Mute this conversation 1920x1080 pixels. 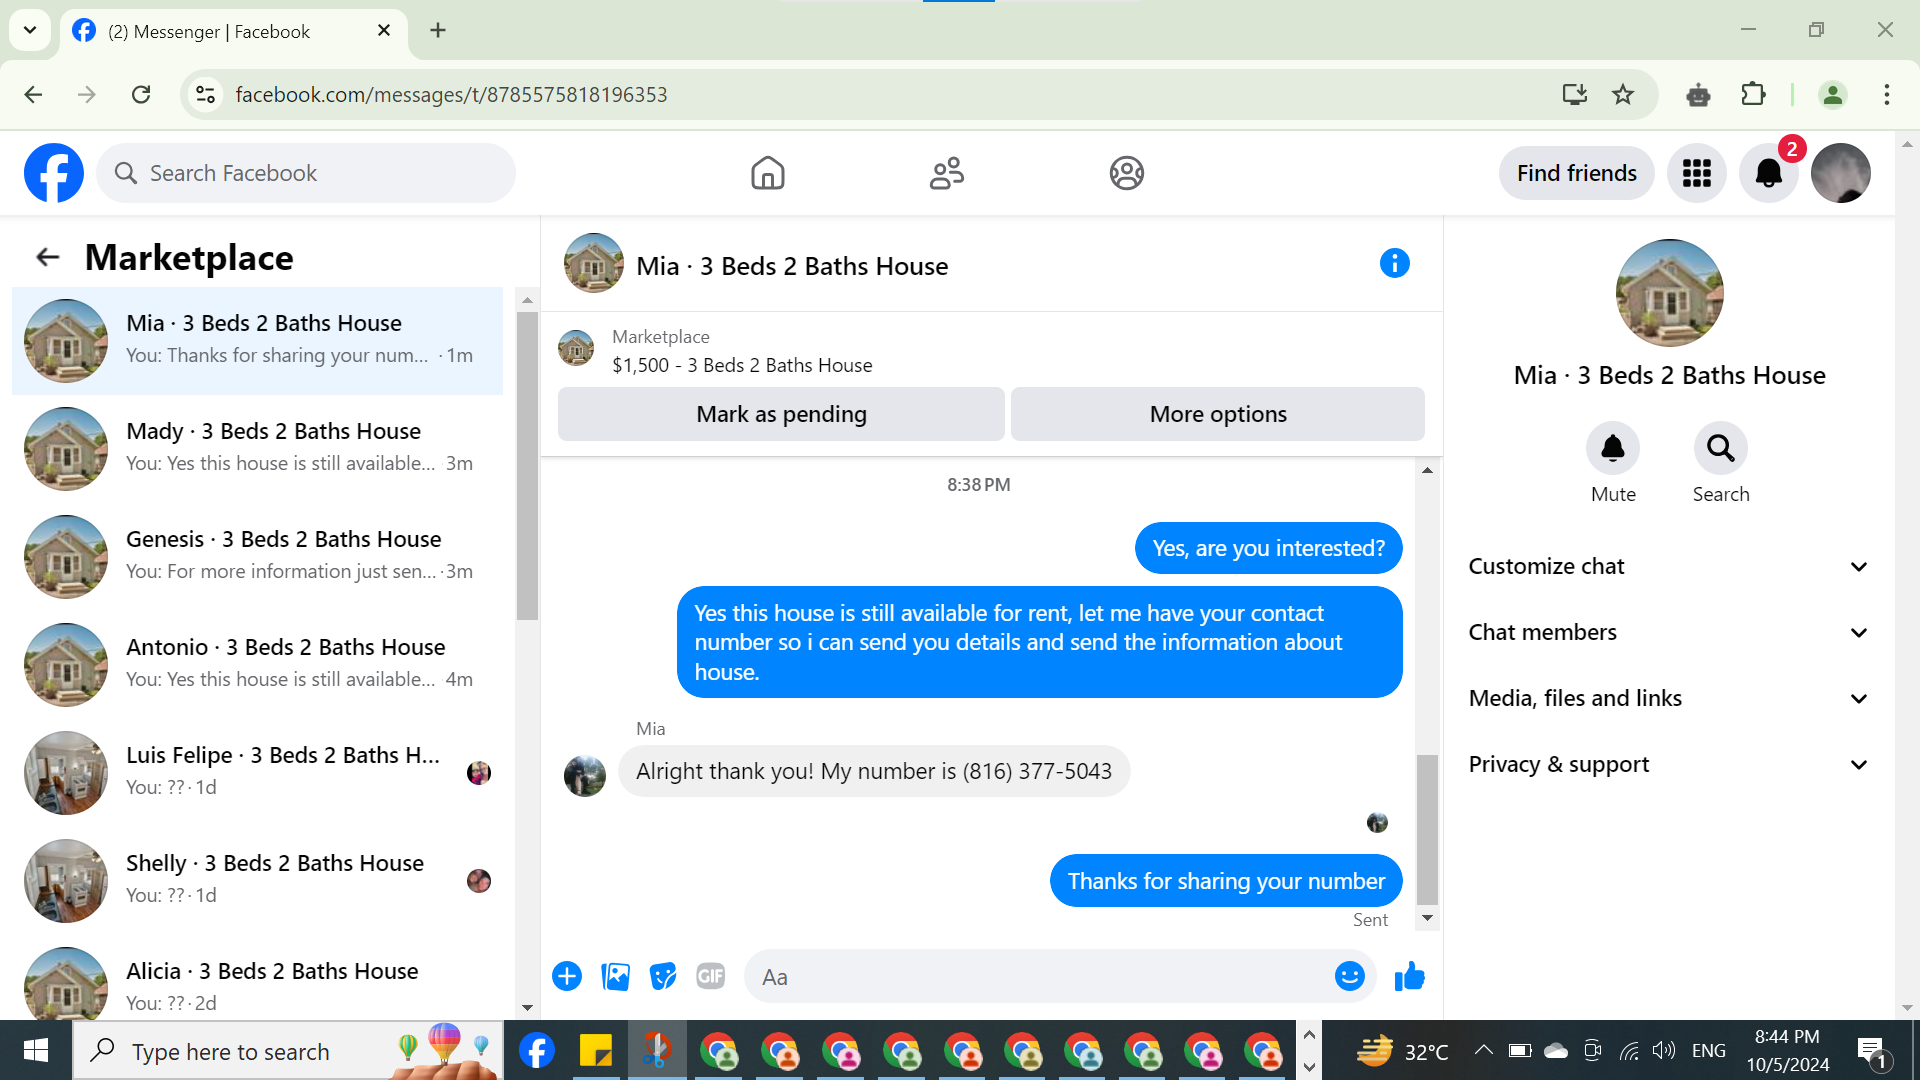coord(1612,449)
